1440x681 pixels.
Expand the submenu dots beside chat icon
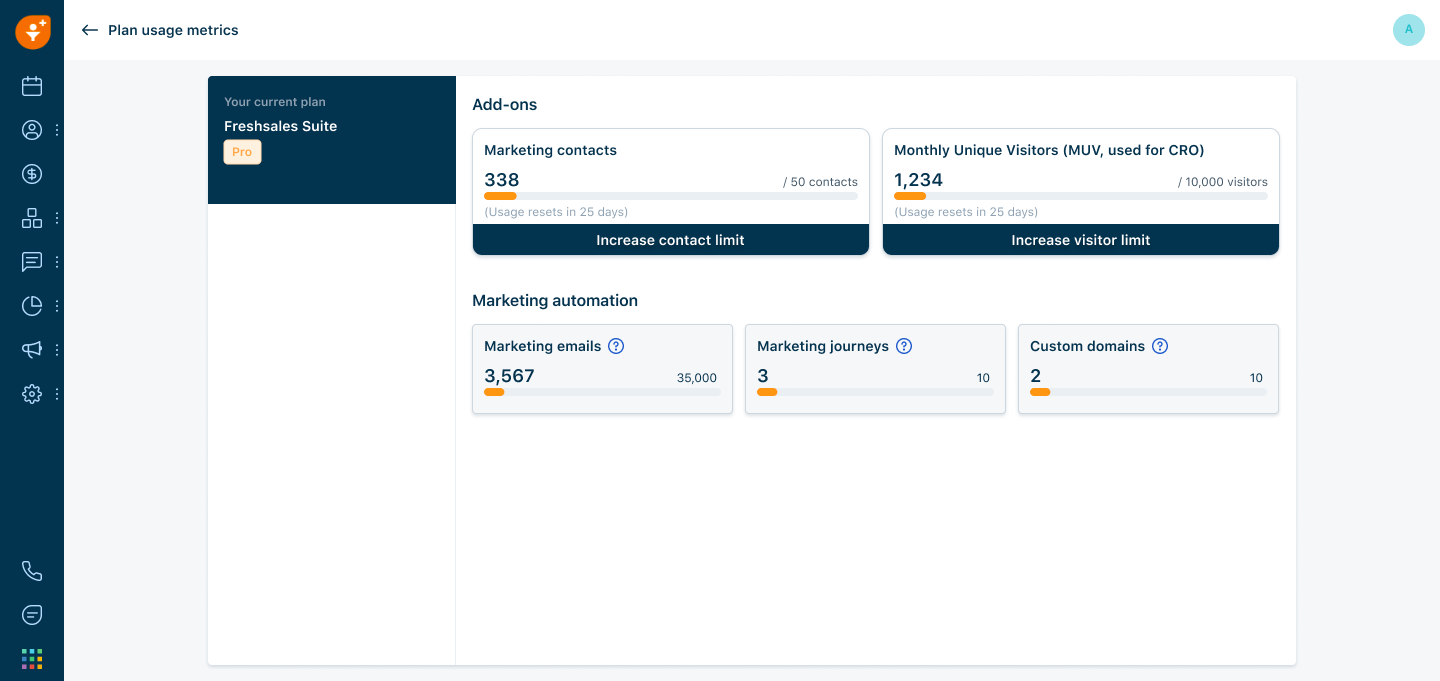click(x=57, y=262)
